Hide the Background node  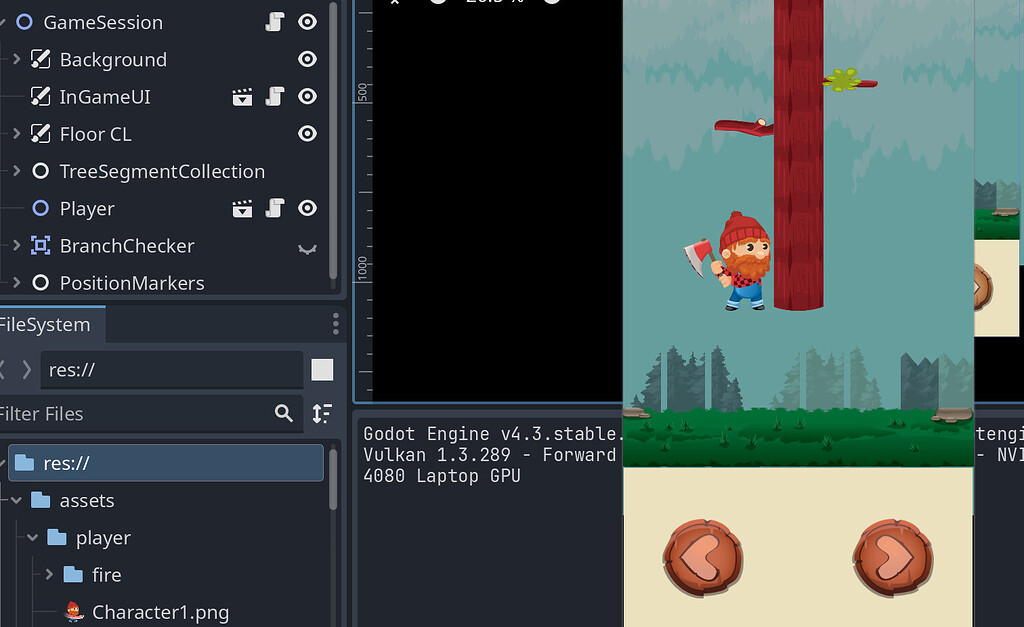click(307, 59)
